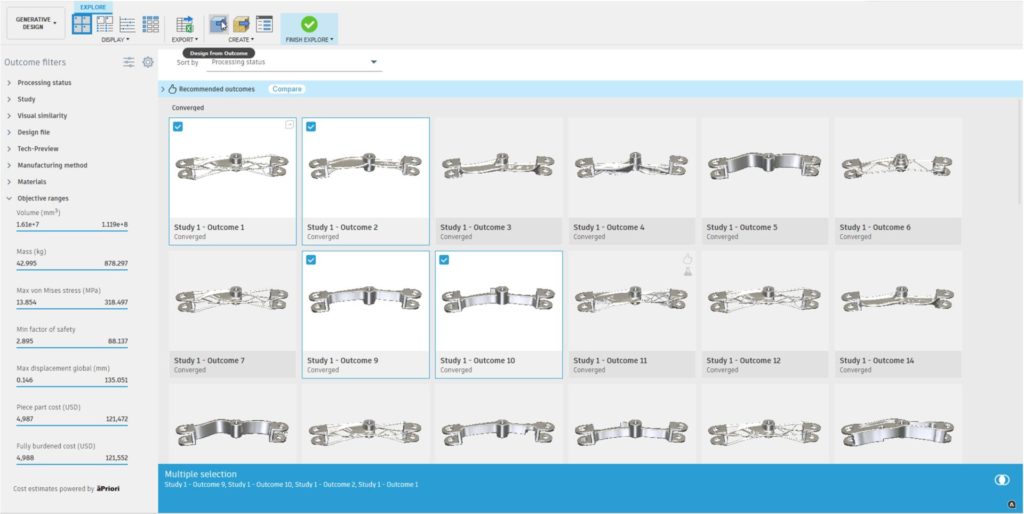Click the flask icon on Outcome 11
The width and height of the screenshot is (1024, 514).
point(687,271)
